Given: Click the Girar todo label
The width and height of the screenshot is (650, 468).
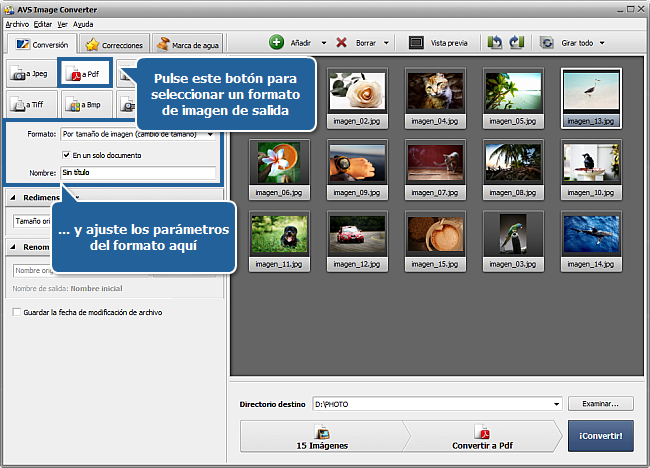Looking at the screenshot, I should pos(577,43).
